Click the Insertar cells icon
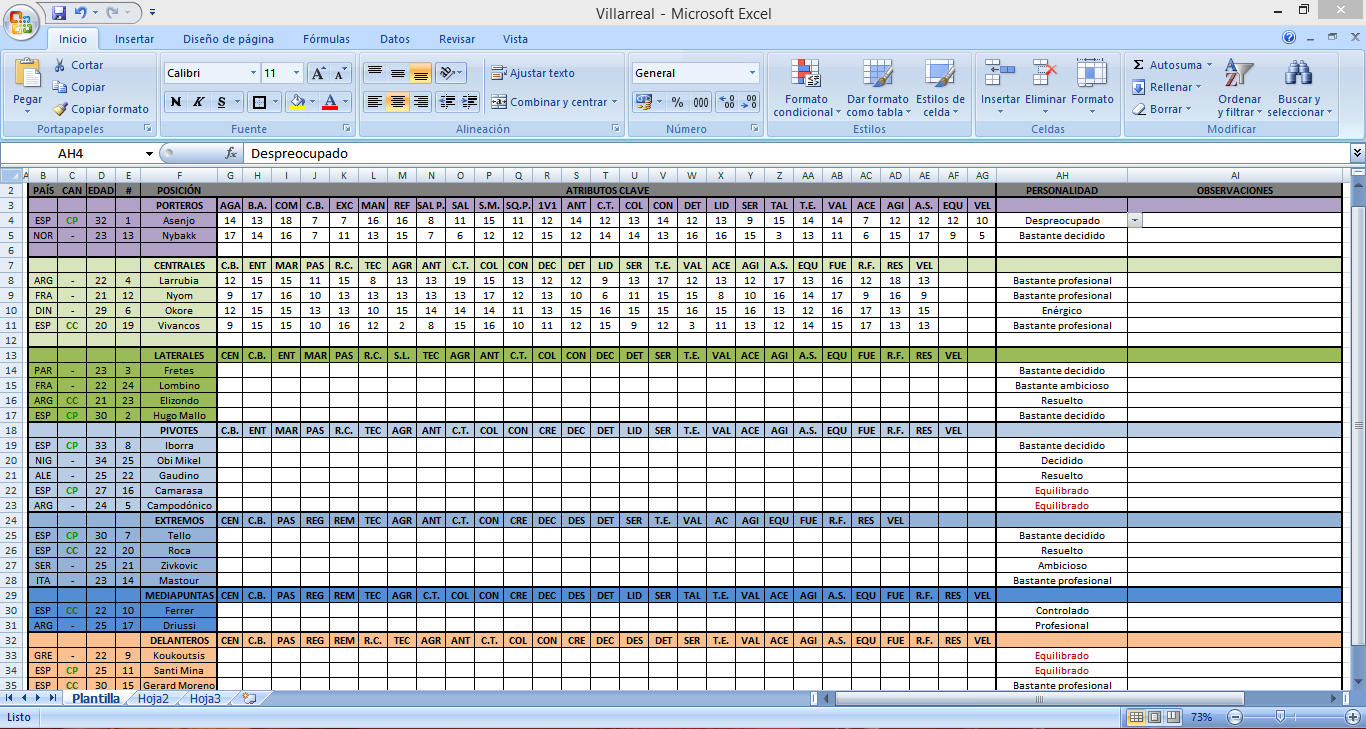Image resolution: width=1366 pixels, height=729 pixels. tap(1000, 74)
